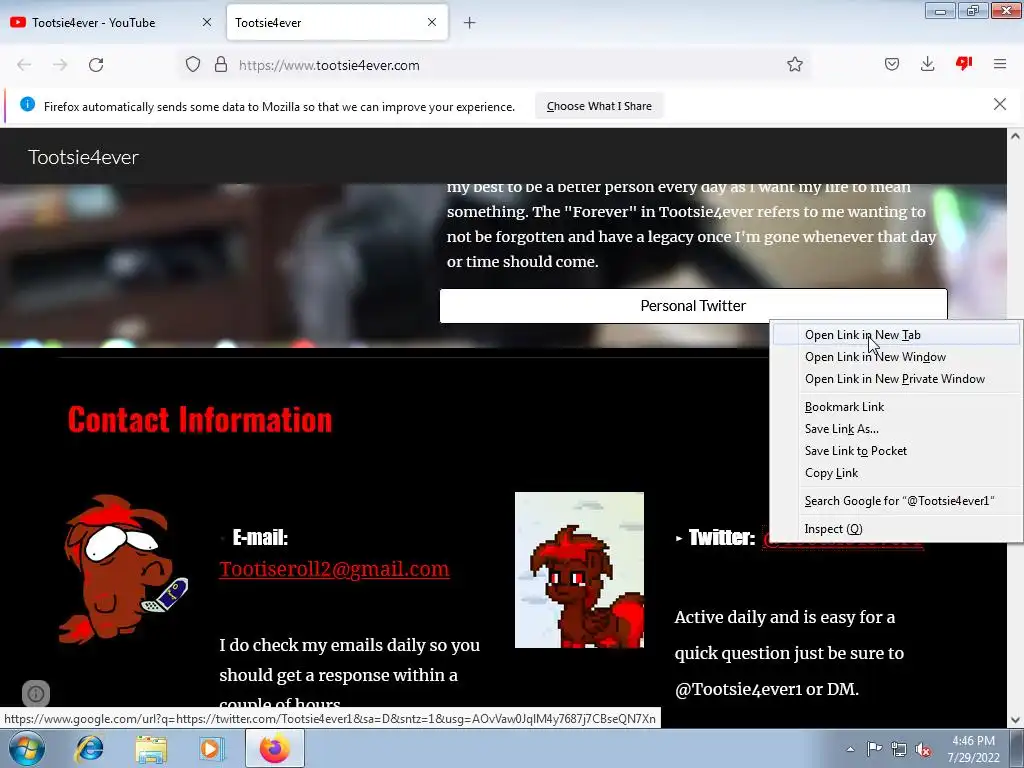Select Bookmark Link from context menu

coord(896,407)
